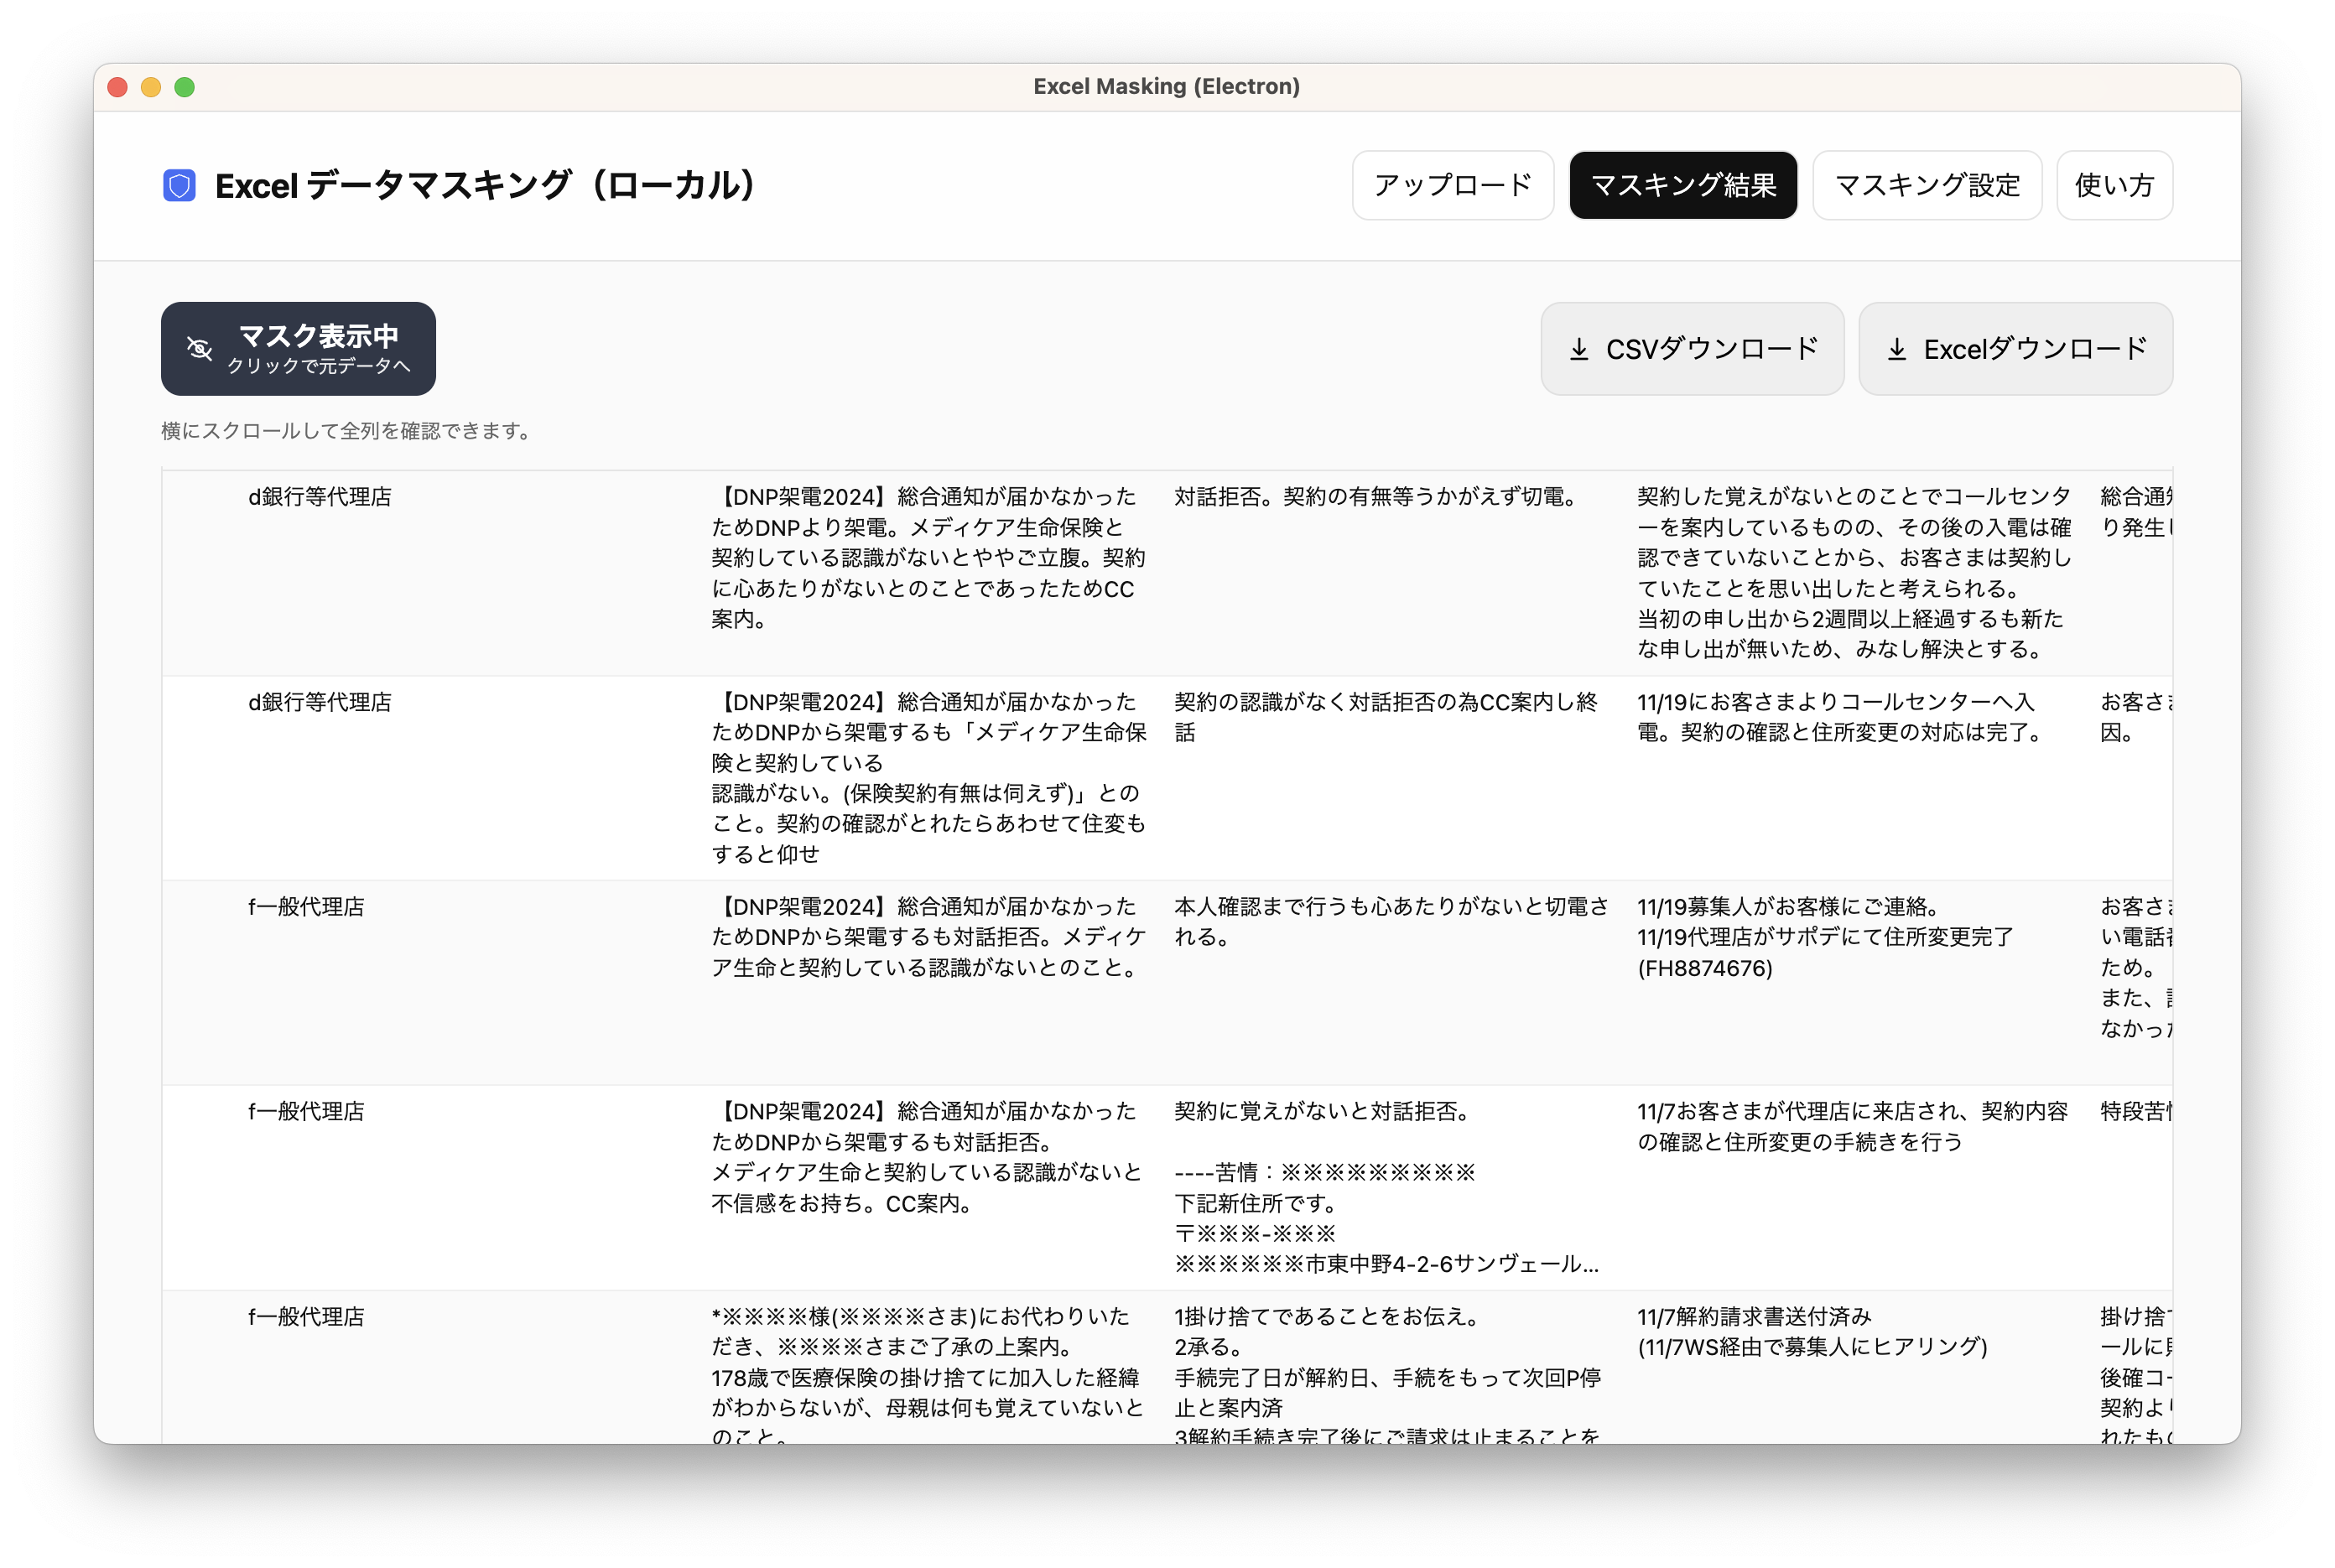Click cell containing (FH8874676)
Image resolution: width=2335 pixels, height=1568 pixels.
(x=1704, y=968)
